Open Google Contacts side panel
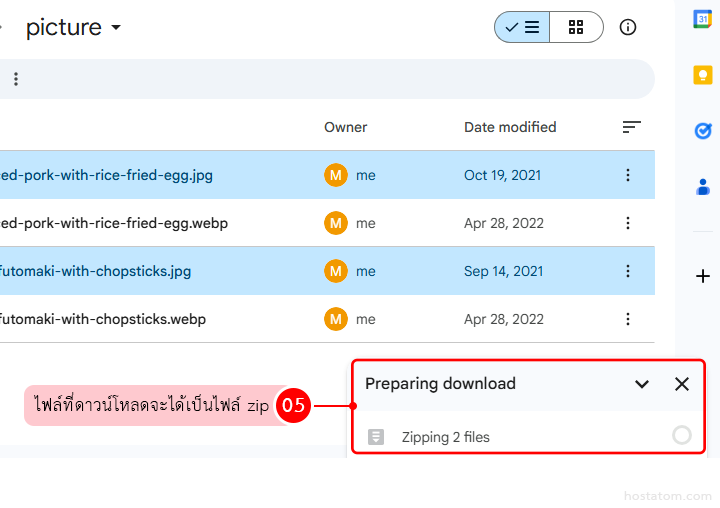 pyautogui.click(x=703, y=187)
